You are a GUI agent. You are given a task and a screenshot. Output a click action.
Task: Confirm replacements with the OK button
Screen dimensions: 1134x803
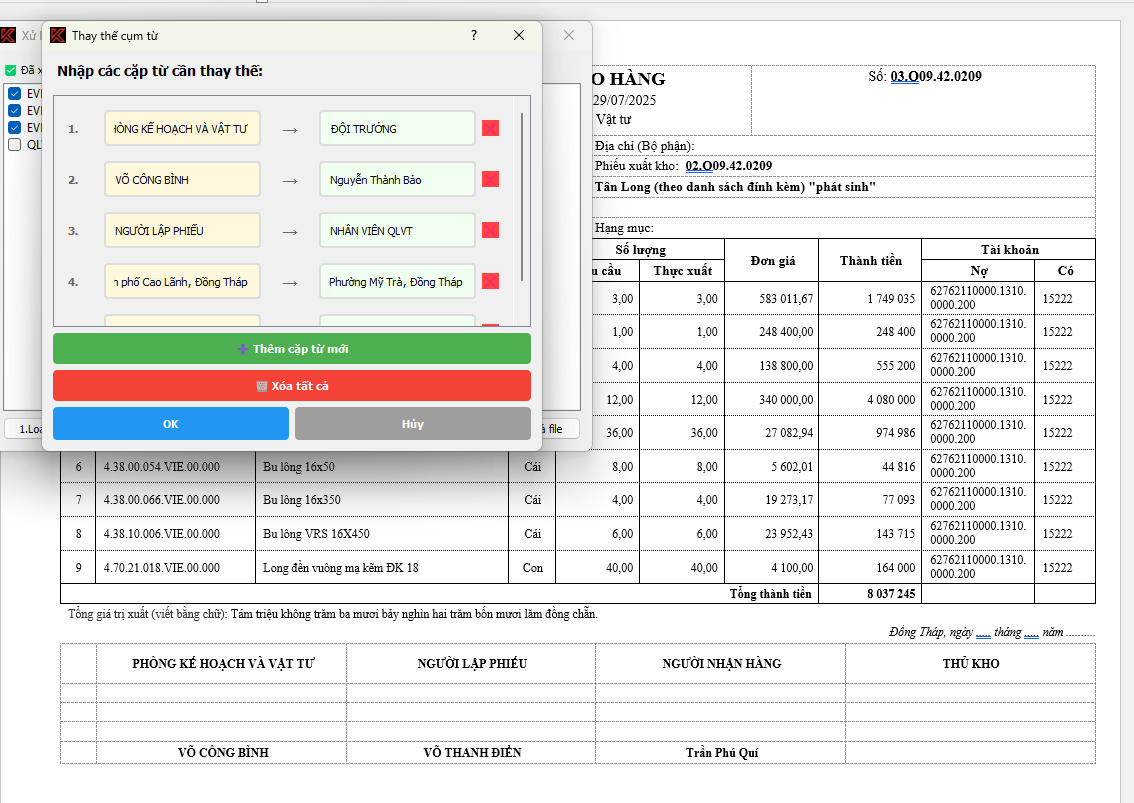pyautogui.click(x=170, y=424)
